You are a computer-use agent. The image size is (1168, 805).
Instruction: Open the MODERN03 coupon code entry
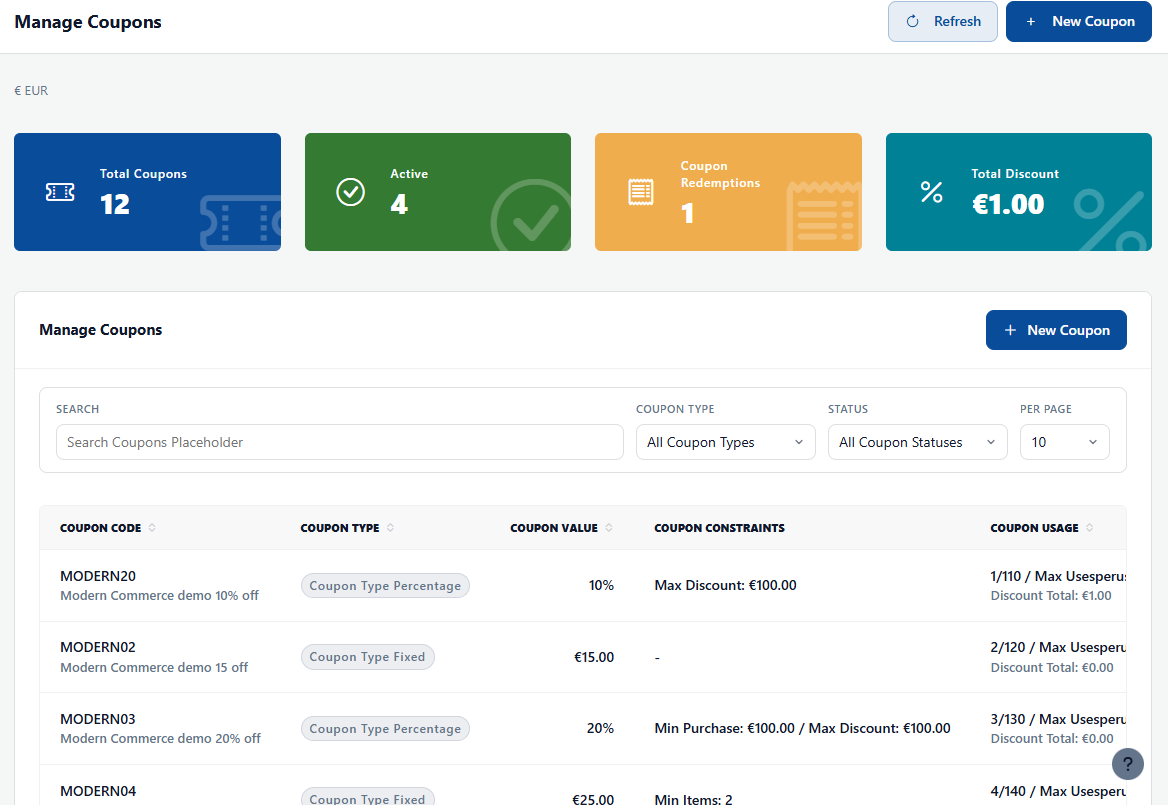[98, 719]
